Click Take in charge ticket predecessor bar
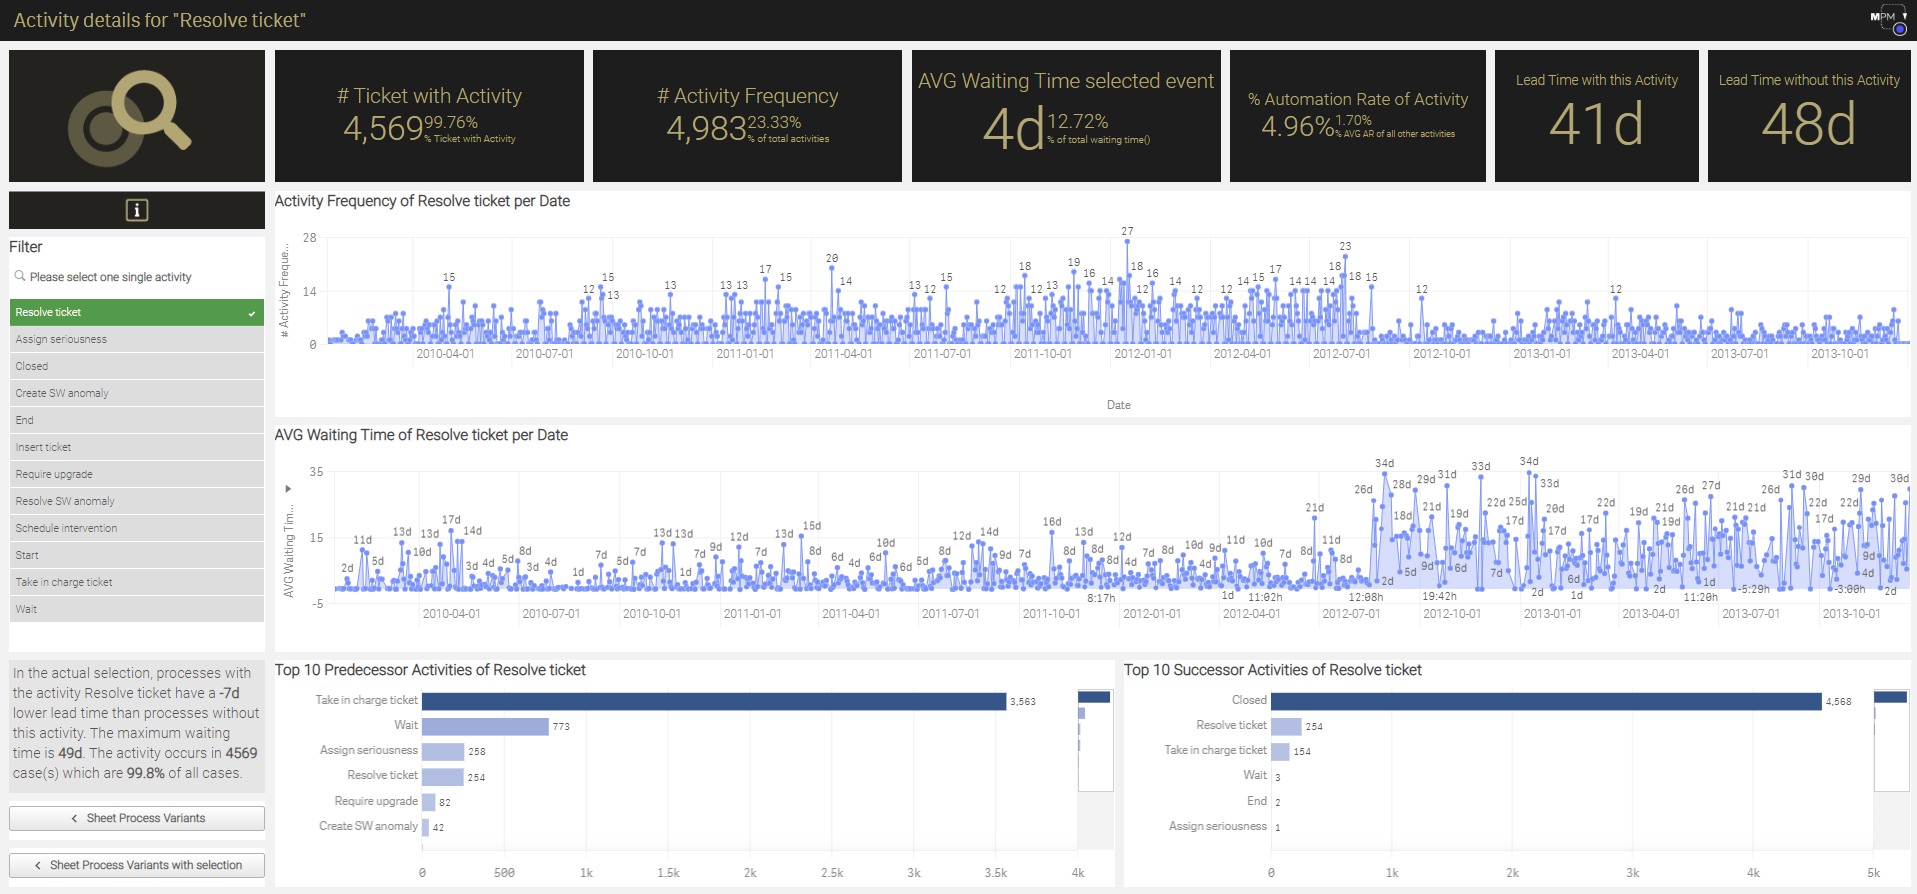The height and width of the screenshot is (894, 1917). pyautogui.click(x=714, y=701)
